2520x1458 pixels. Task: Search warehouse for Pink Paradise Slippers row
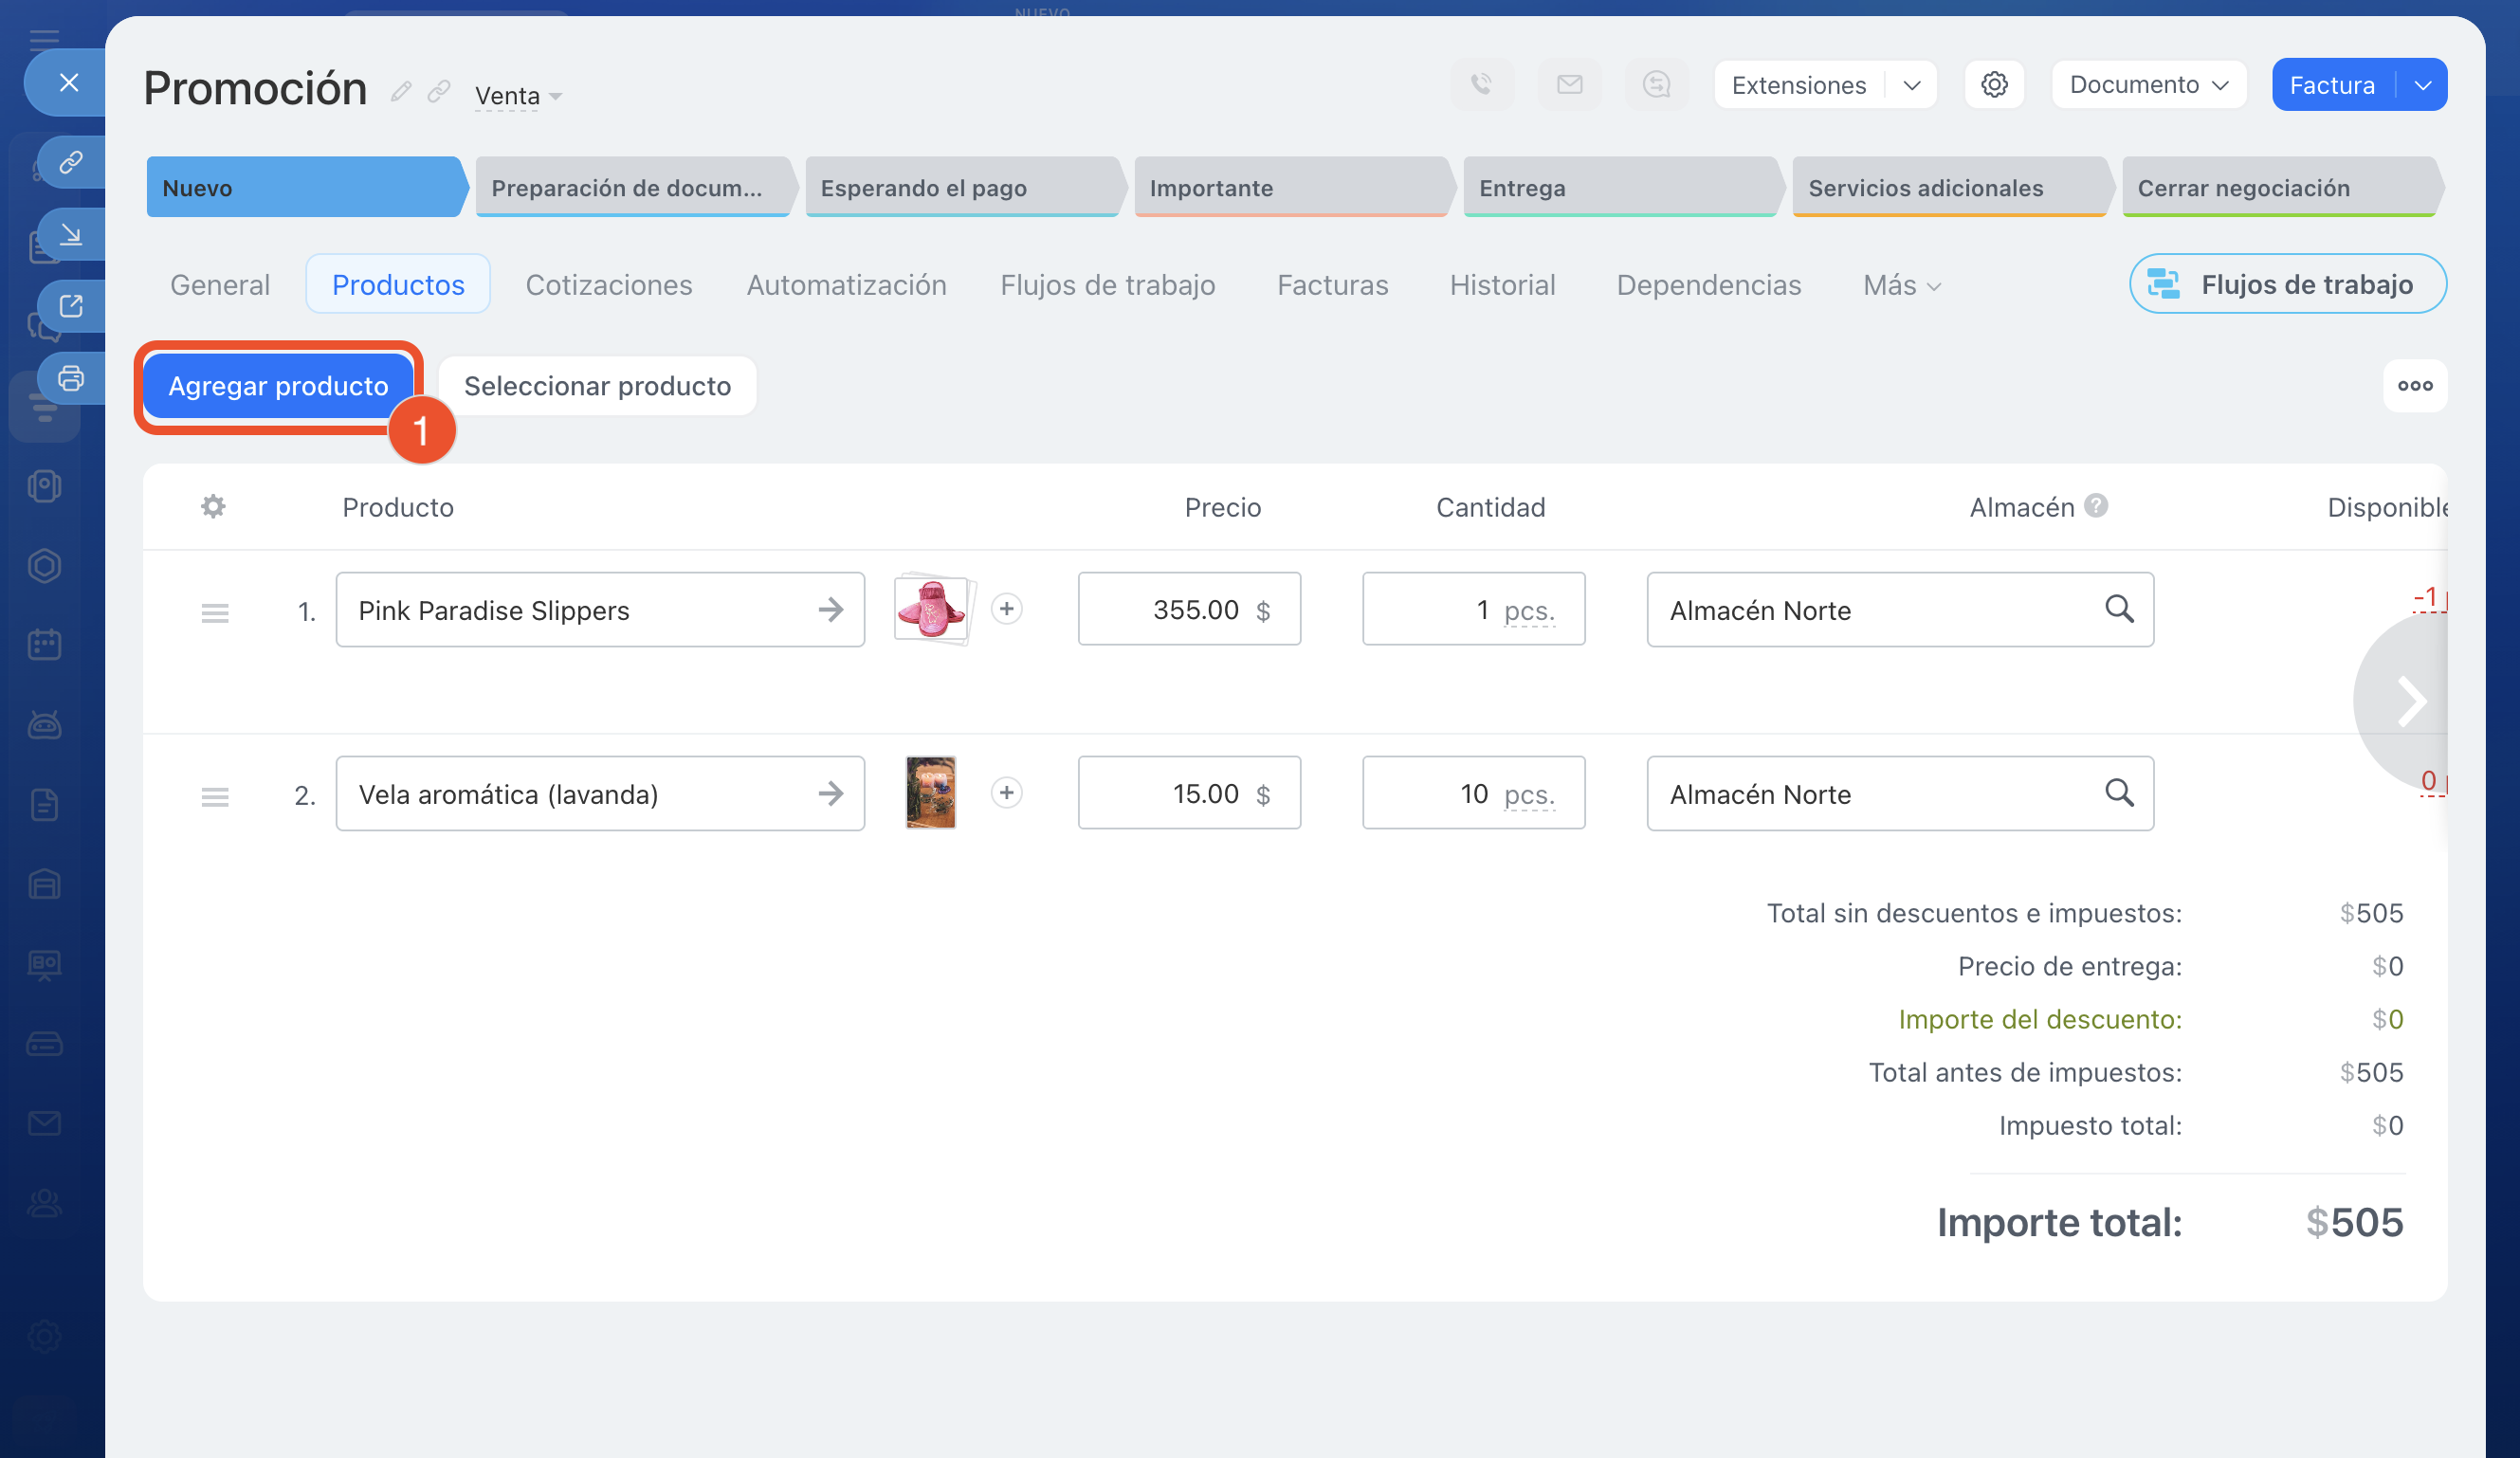2119,609
